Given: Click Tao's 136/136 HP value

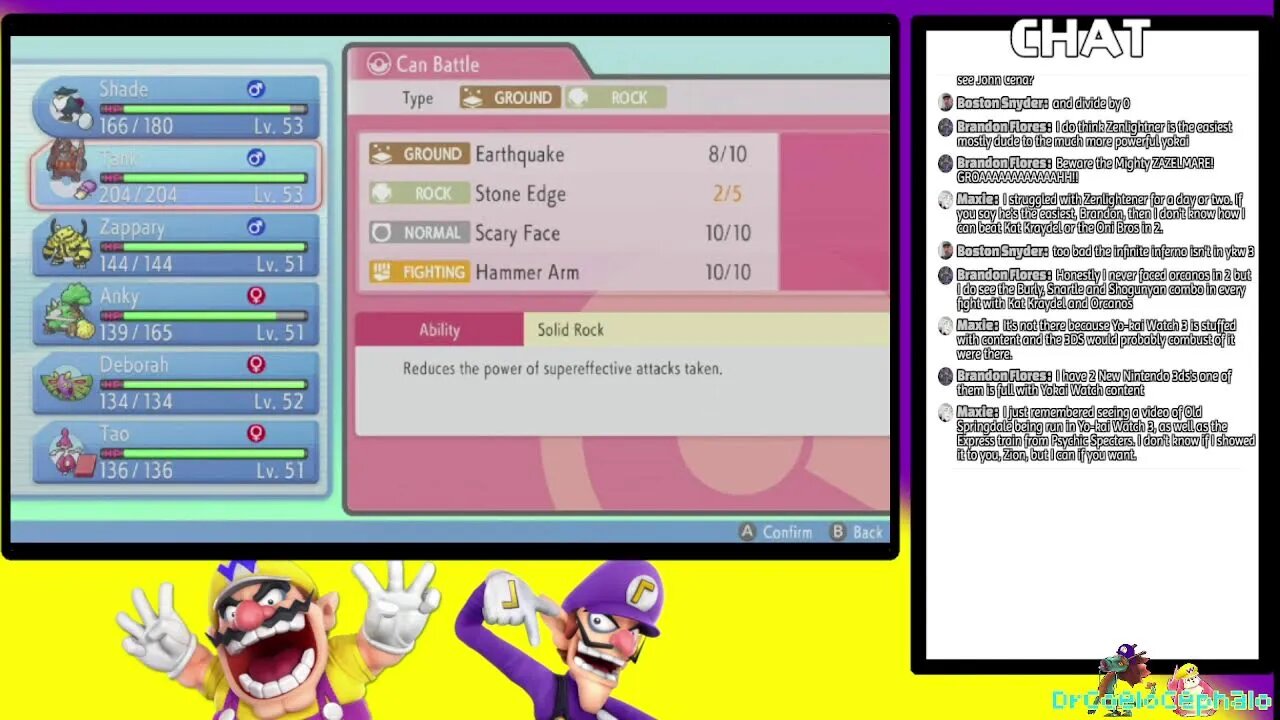Looking at the screenshot, I should click(136, 470).
